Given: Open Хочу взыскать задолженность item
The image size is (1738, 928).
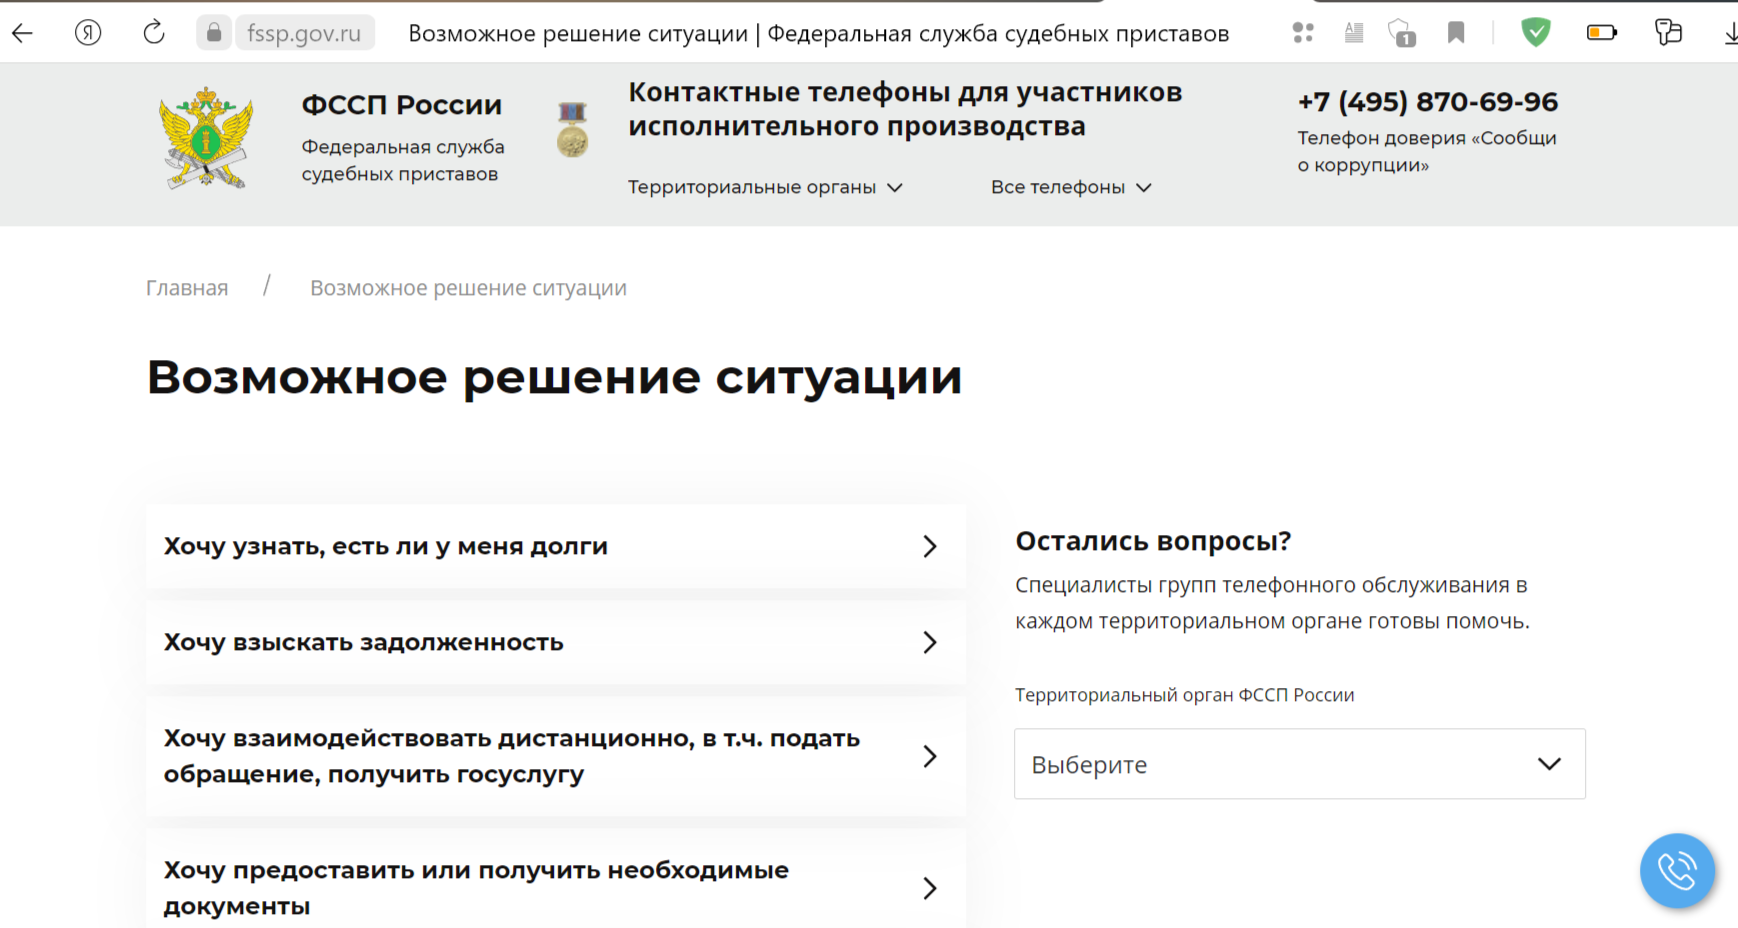Looking at the screenshot, I should (x=556, y=642).
